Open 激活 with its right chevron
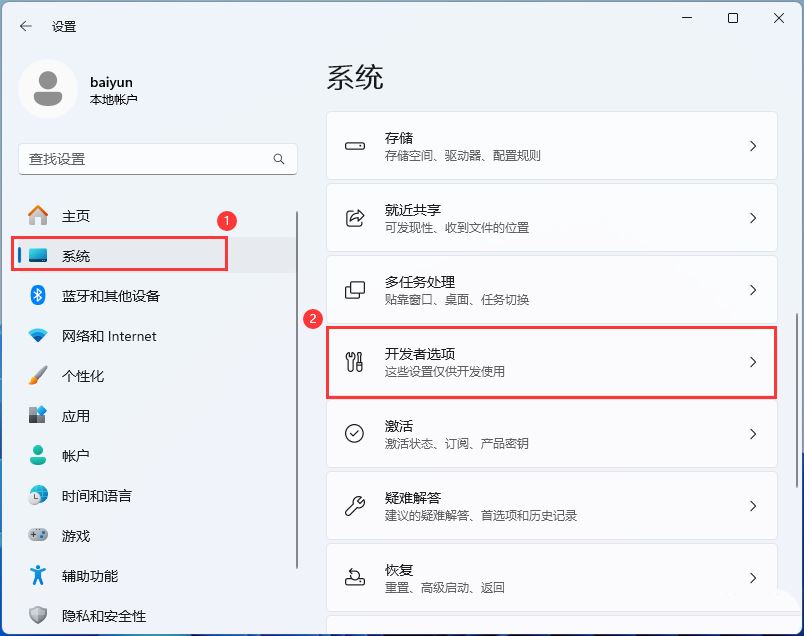This screenshot has width=804, height=636. tap(753, 433)
